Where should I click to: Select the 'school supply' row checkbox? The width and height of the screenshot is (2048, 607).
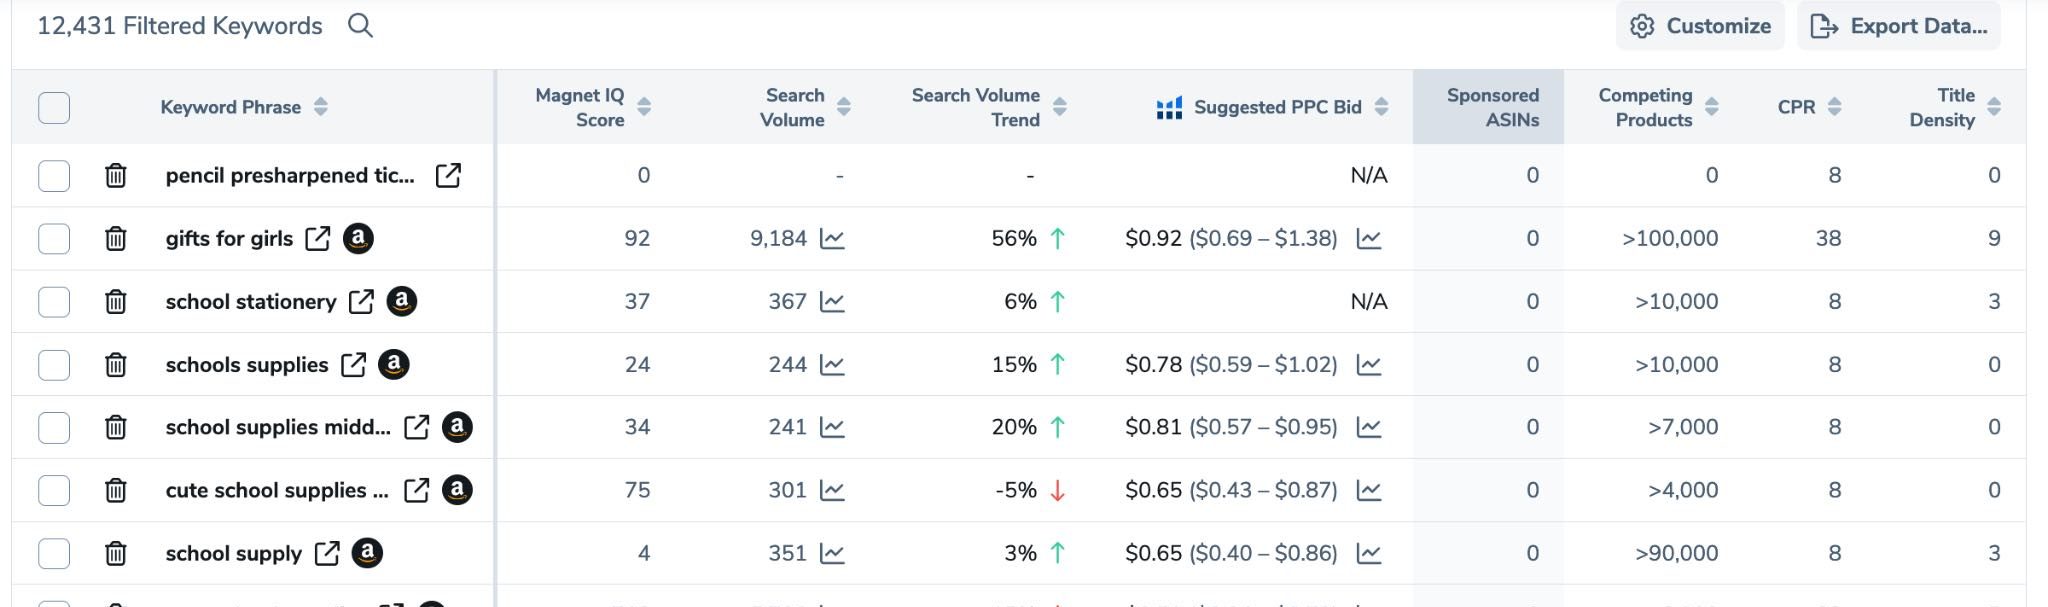click(x=54, y=554)
